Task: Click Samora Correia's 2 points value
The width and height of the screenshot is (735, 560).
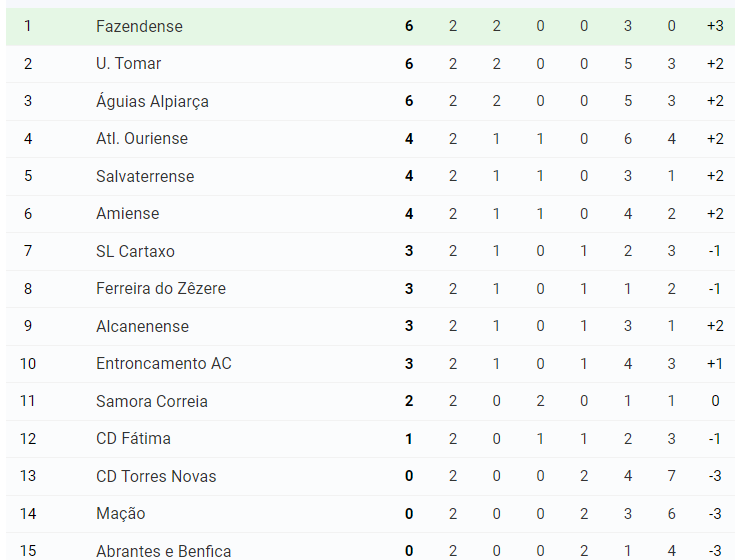Action: click(409, 401)
